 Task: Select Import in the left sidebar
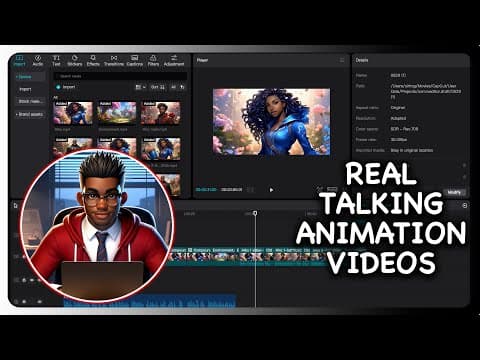tap(25, 89)
